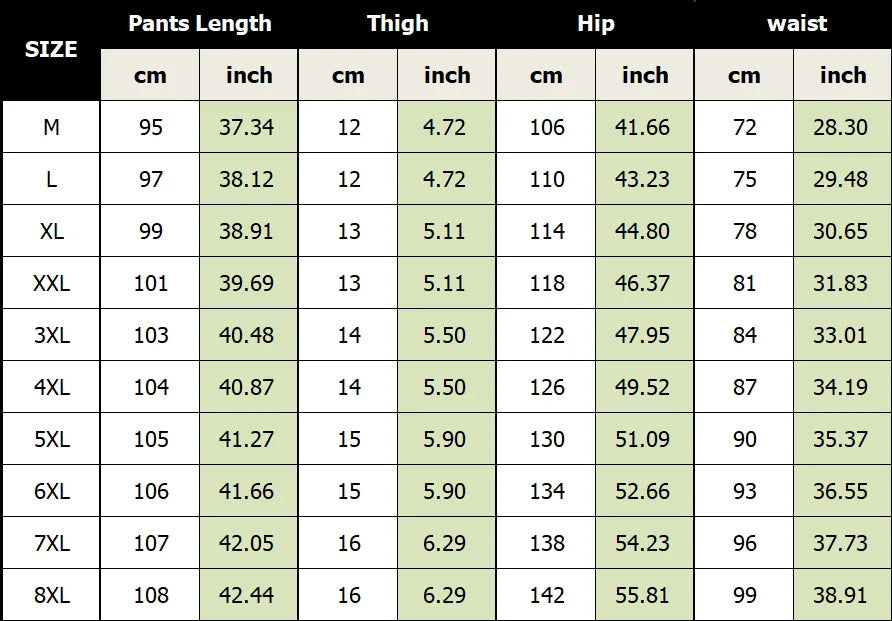This screenshot has height=621, width=892.
Task: Click the hip value 47.95 inch
Action: click(643, 335)
